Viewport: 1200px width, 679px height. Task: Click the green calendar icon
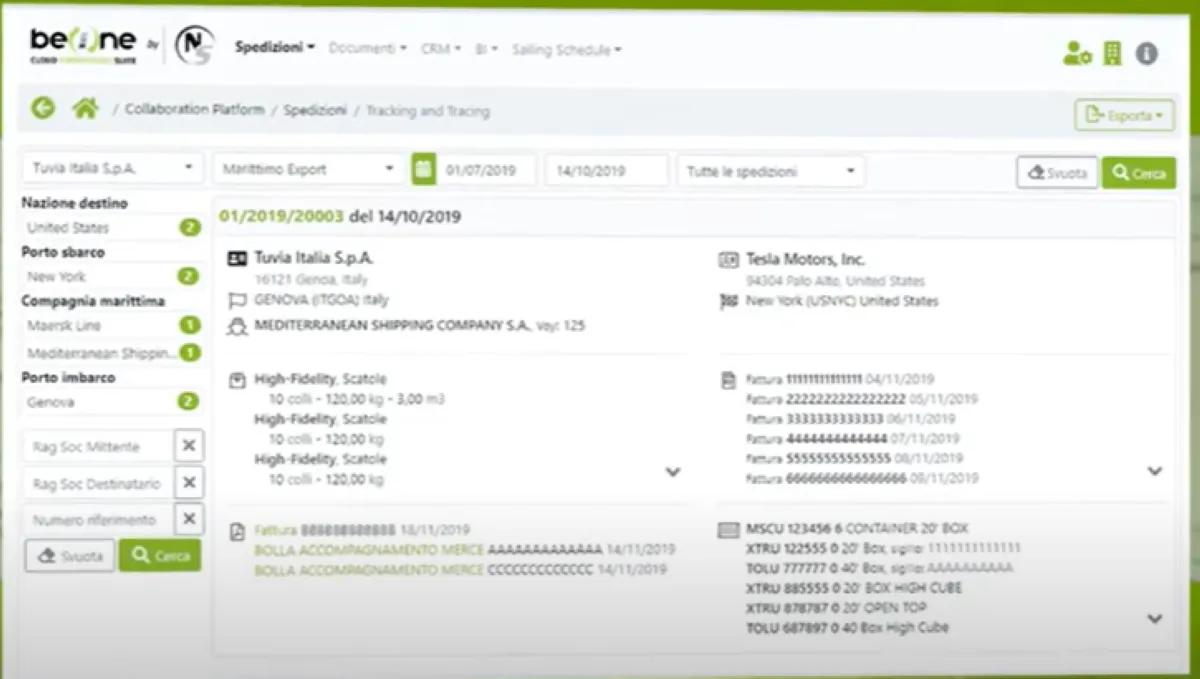424,170
